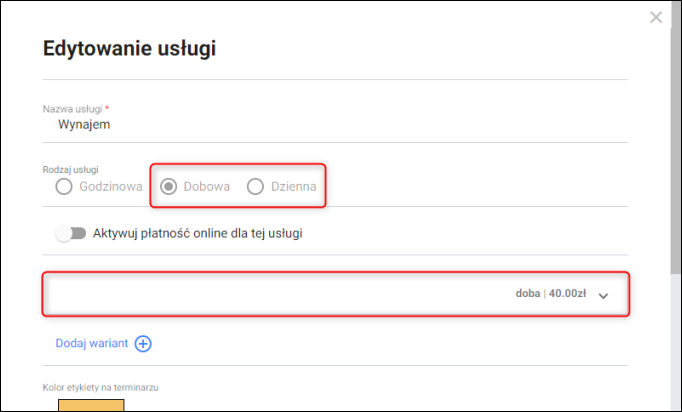Select the Godzinowa service type
682x412 pixels.
coord(64,186)
